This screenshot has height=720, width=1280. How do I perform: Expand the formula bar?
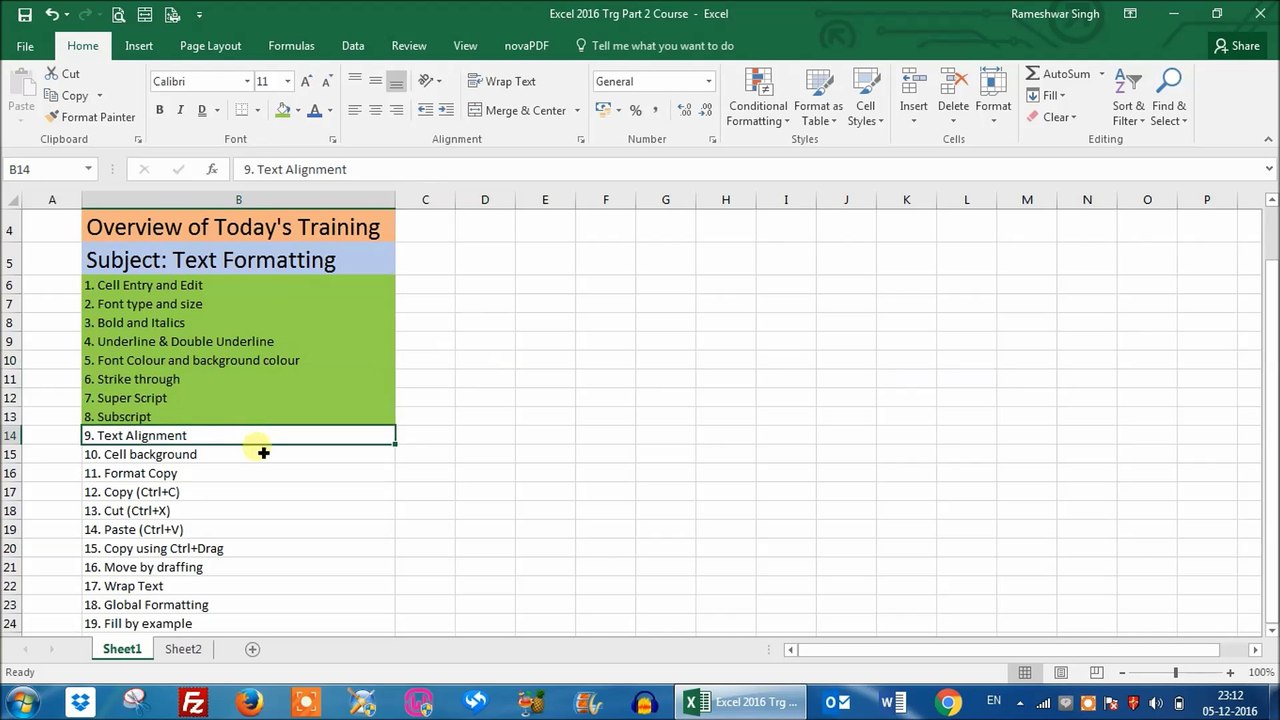1269,169
